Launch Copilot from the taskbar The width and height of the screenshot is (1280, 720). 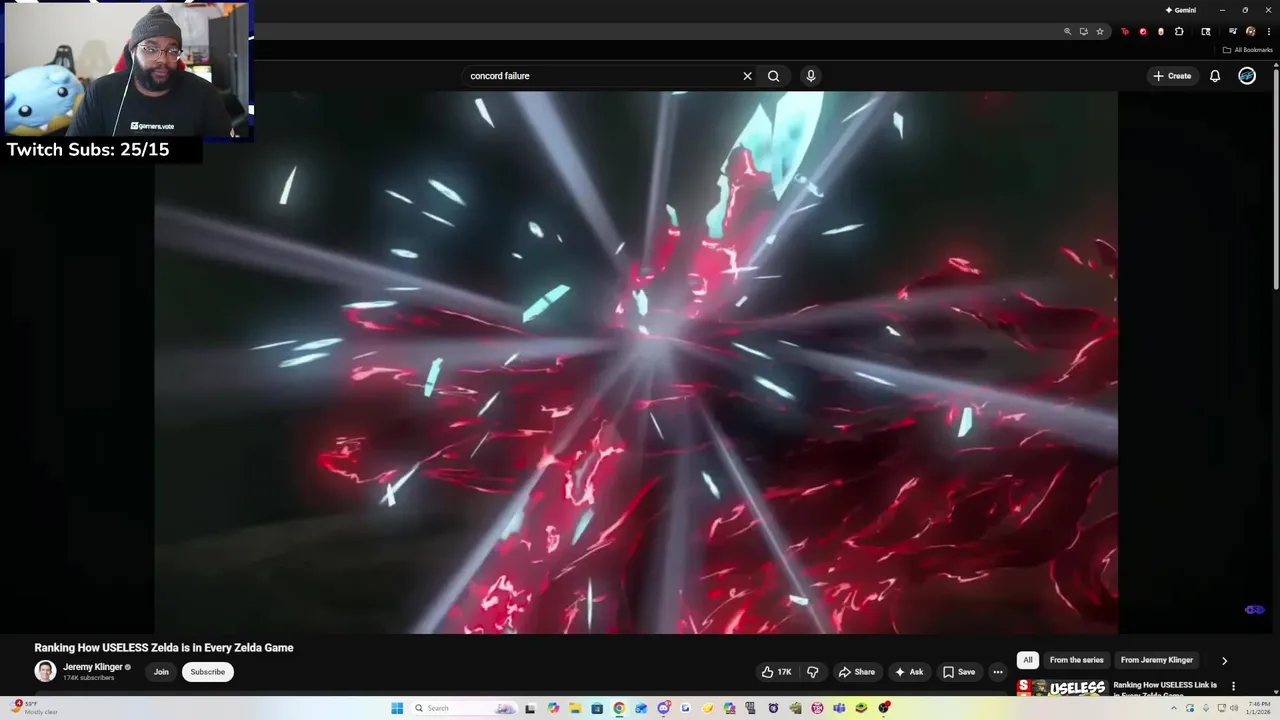tap(553, 708)
